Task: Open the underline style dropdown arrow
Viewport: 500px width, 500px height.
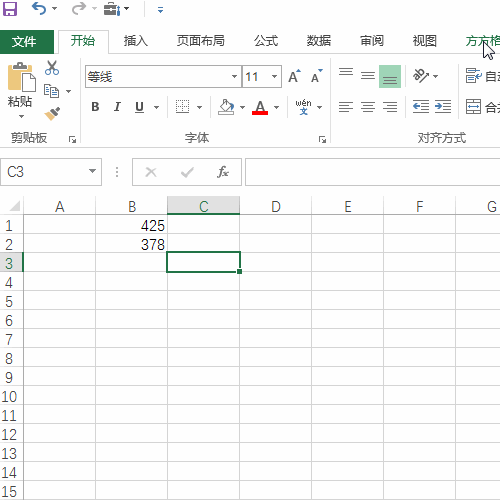Action: tap(156, 107)
